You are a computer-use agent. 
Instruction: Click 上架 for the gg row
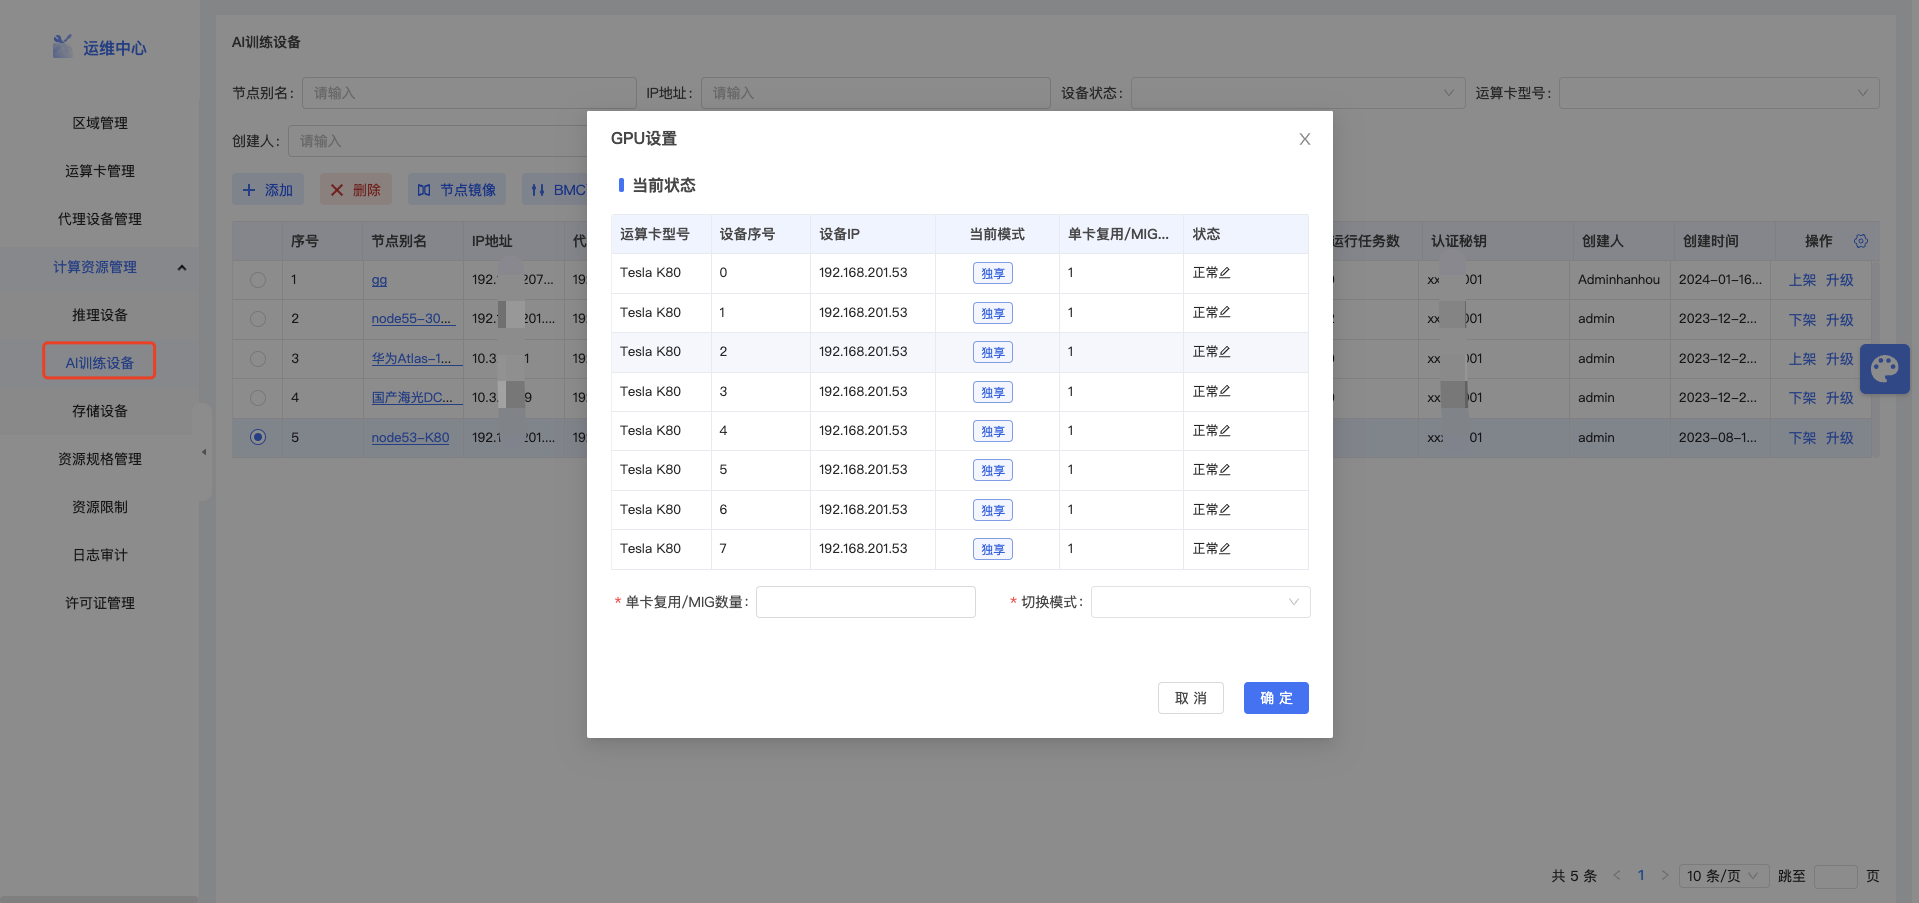[x=1802, y=280]
